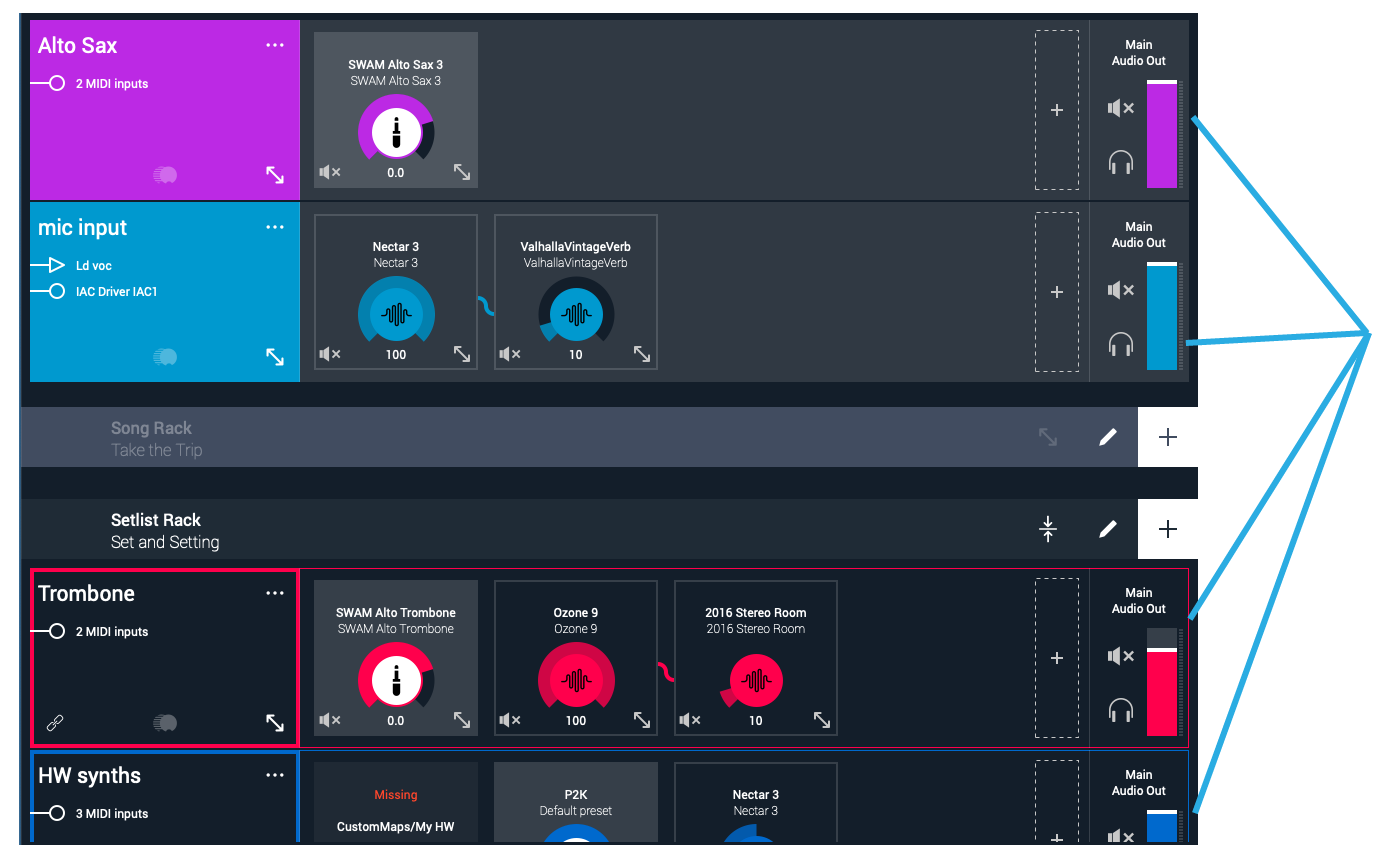Open the mic input layer three-dots menu
1379x853 pixels.
(x=275, y=227)
